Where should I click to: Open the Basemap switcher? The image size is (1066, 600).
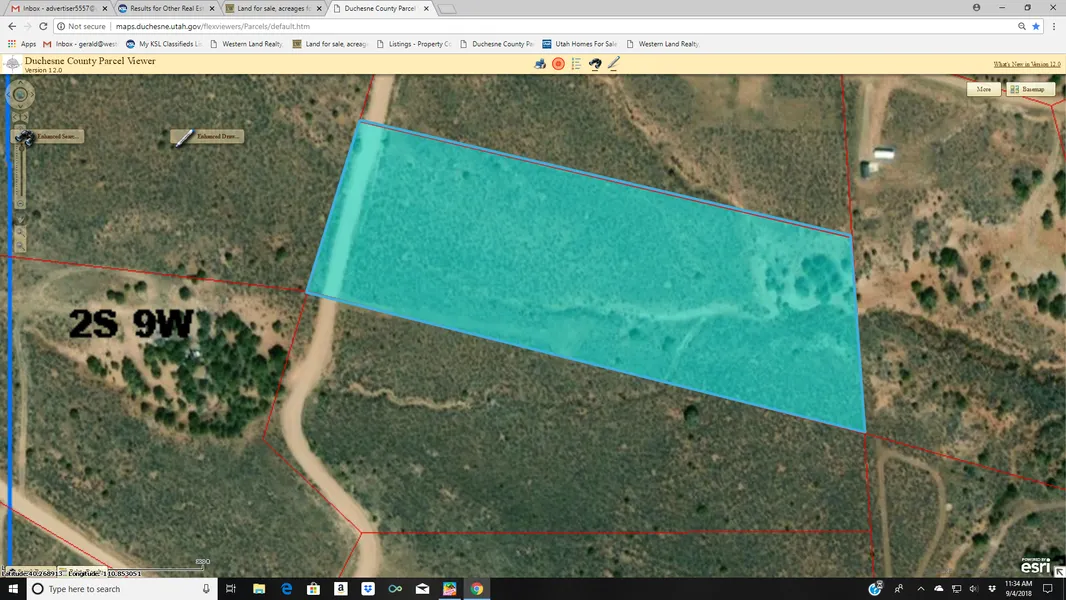pos(1031,89)
